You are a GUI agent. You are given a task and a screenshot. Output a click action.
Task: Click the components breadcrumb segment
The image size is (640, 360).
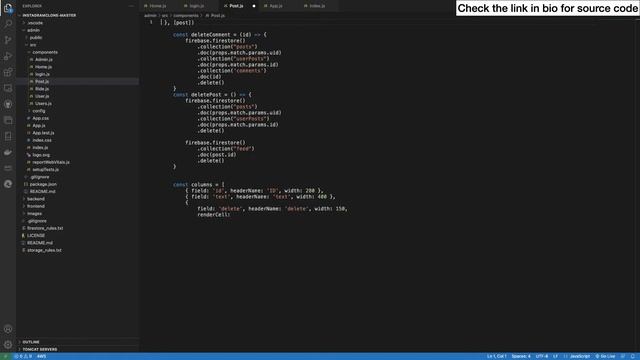click(x=186, y=16)
